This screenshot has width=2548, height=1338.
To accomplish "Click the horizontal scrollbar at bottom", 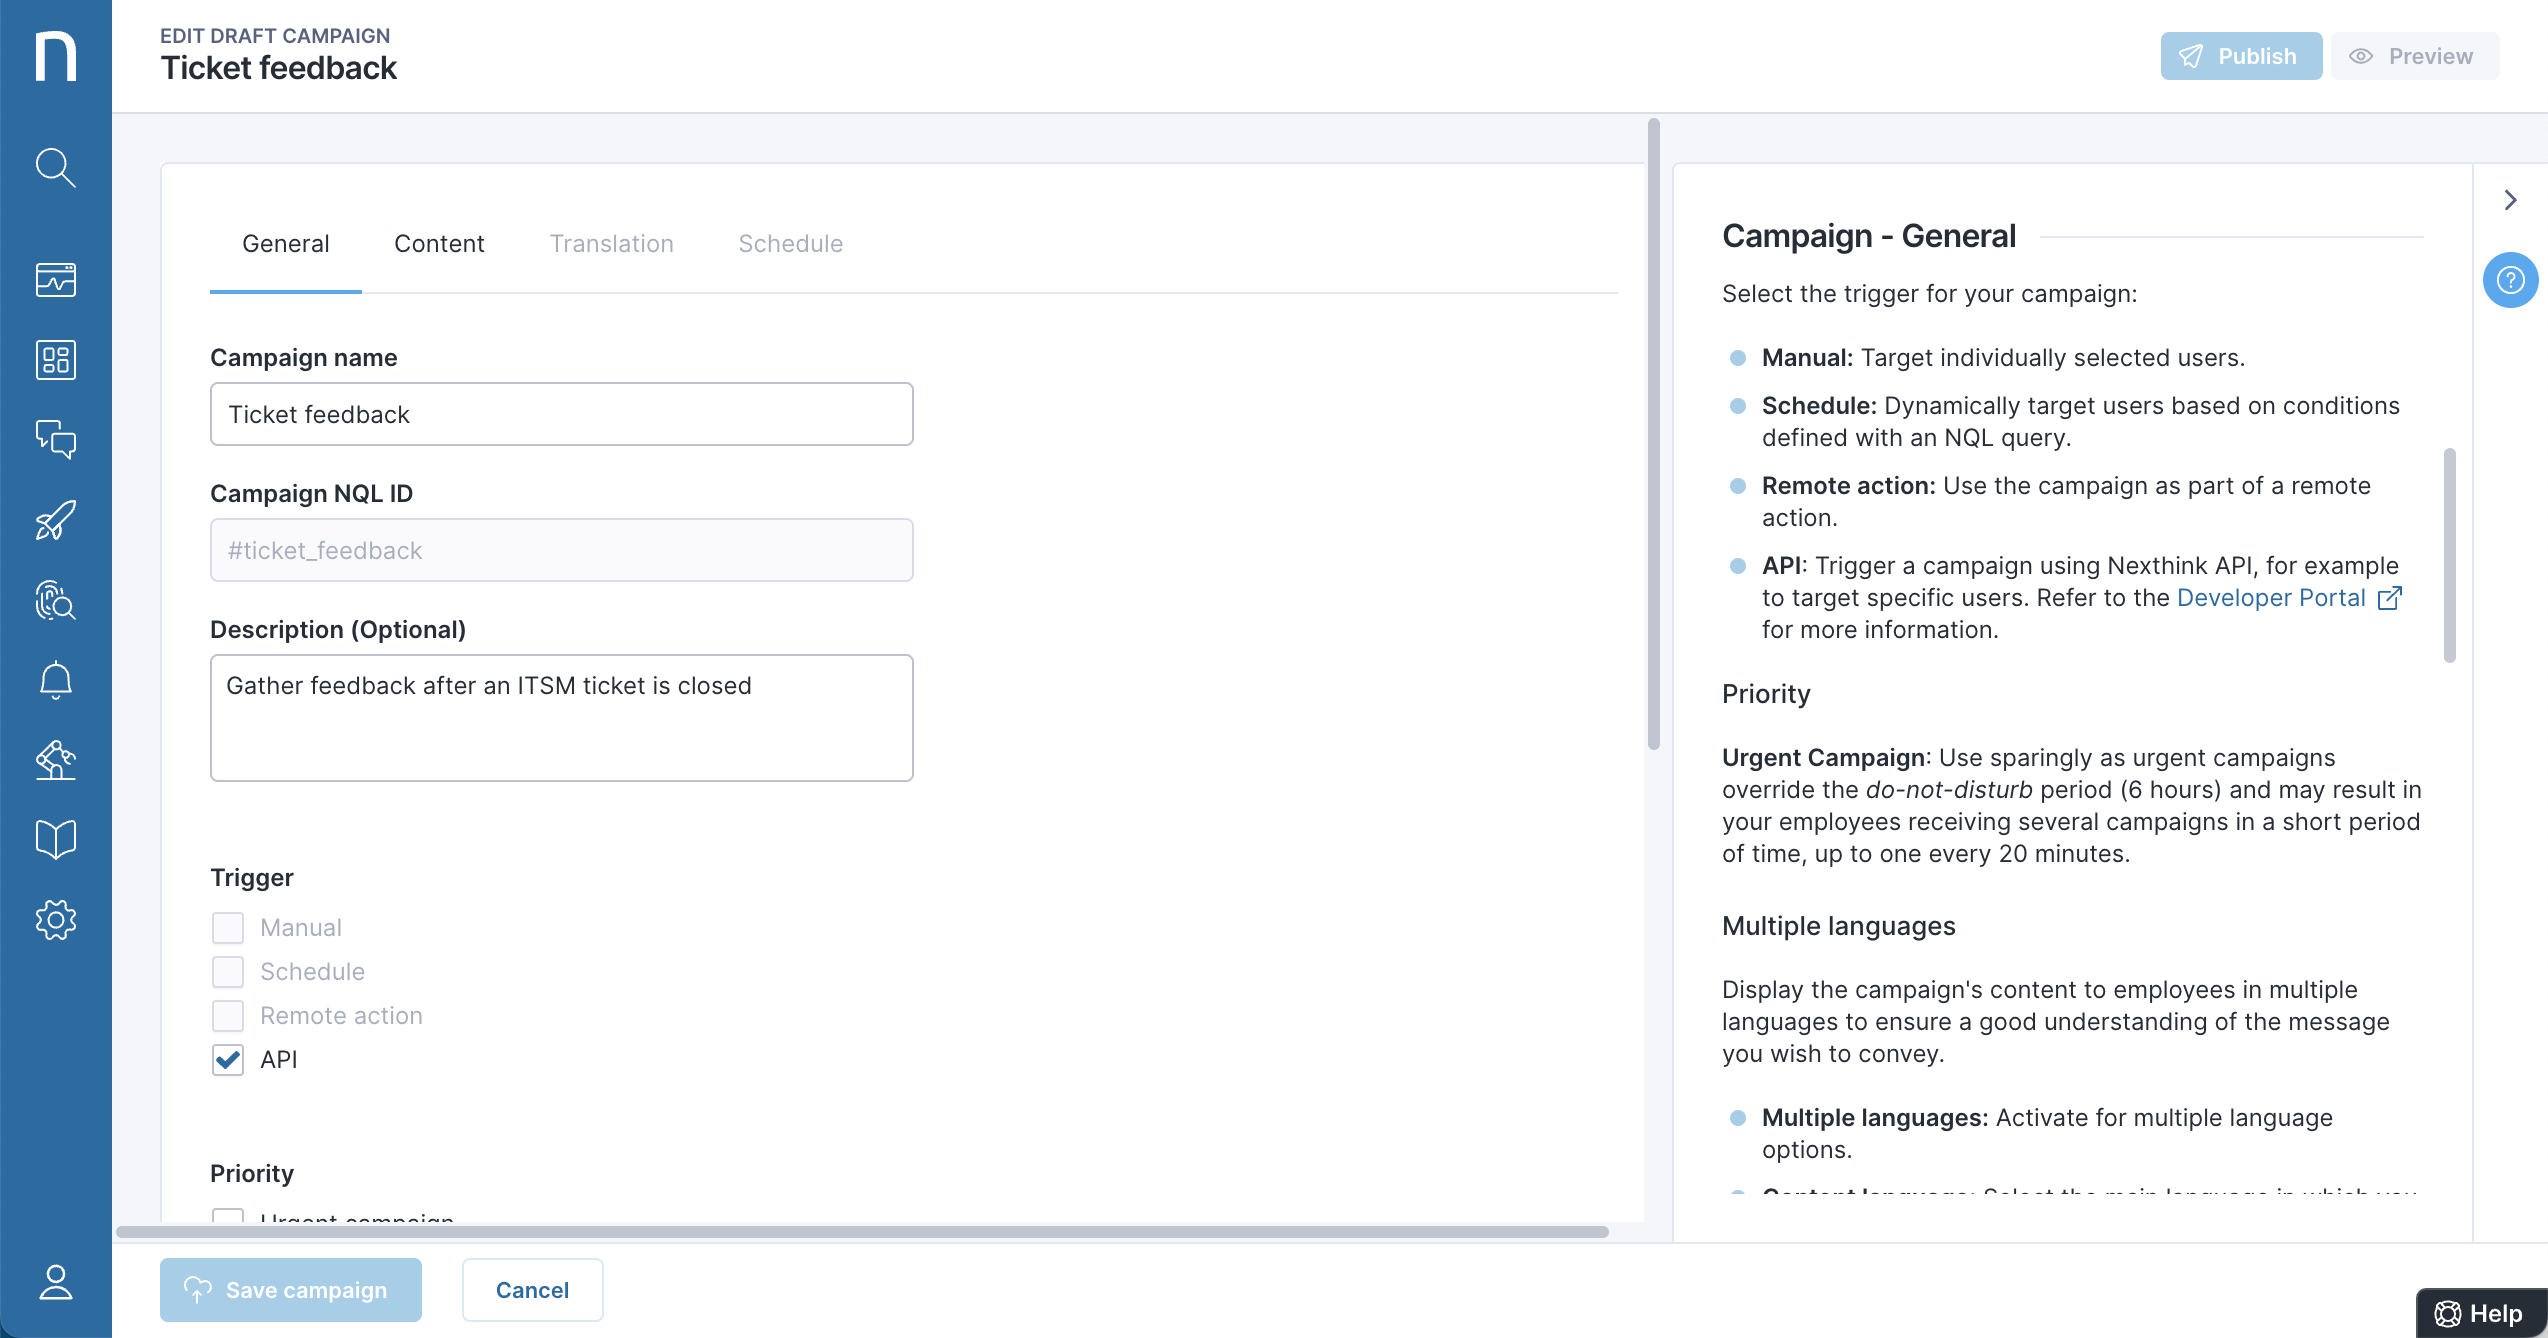I will tap(862, 1232).
